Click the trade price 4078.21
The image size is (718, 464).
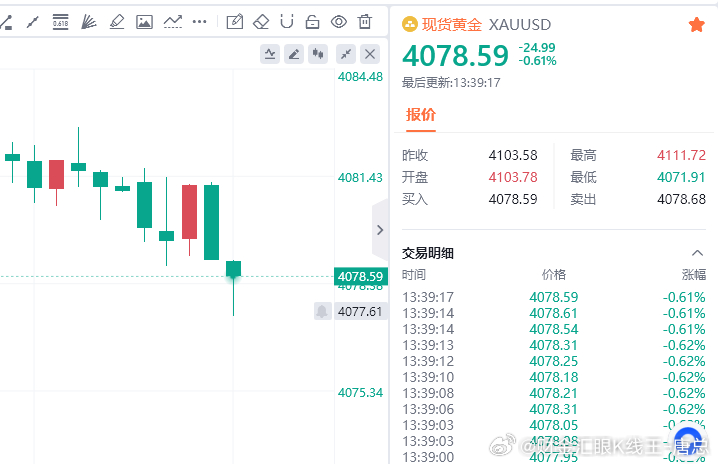pyautogui.click(x=554, y=393)
